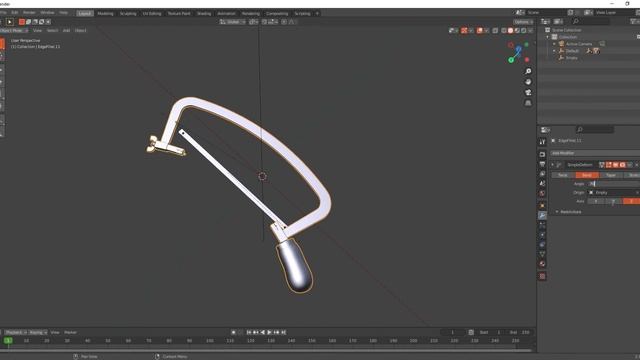The image size is (640, 360).
Task: Open the Object properties tab icon
Action: (542, 205)
